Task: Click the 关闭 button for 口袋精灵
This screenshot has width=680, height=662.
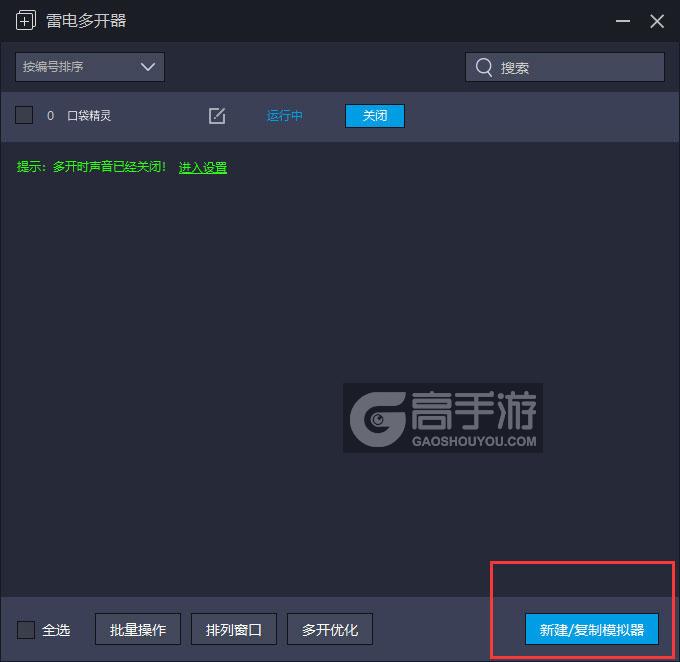Action: (x=375, y=116)
